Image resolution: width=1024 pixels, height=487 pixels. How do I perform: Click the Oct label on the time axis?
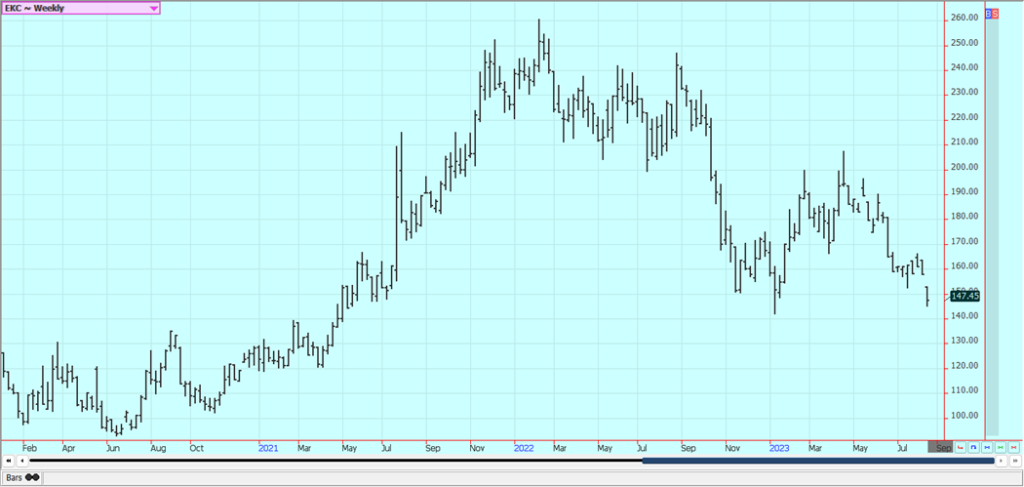pos(197,448)
